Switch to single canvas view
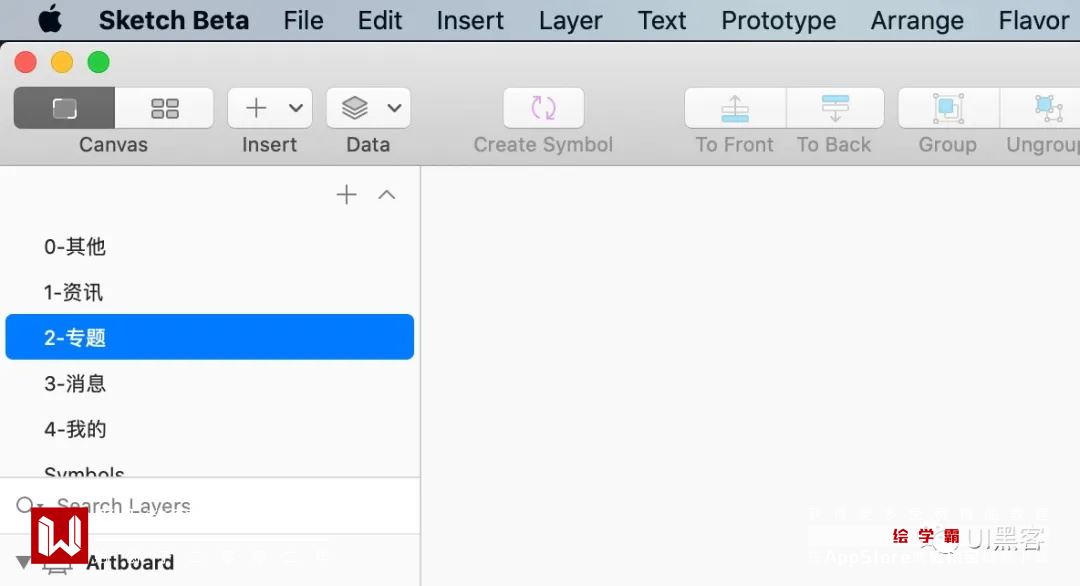Image resolution: width=1080 pixels, height=586 pixels. [64, 108]
